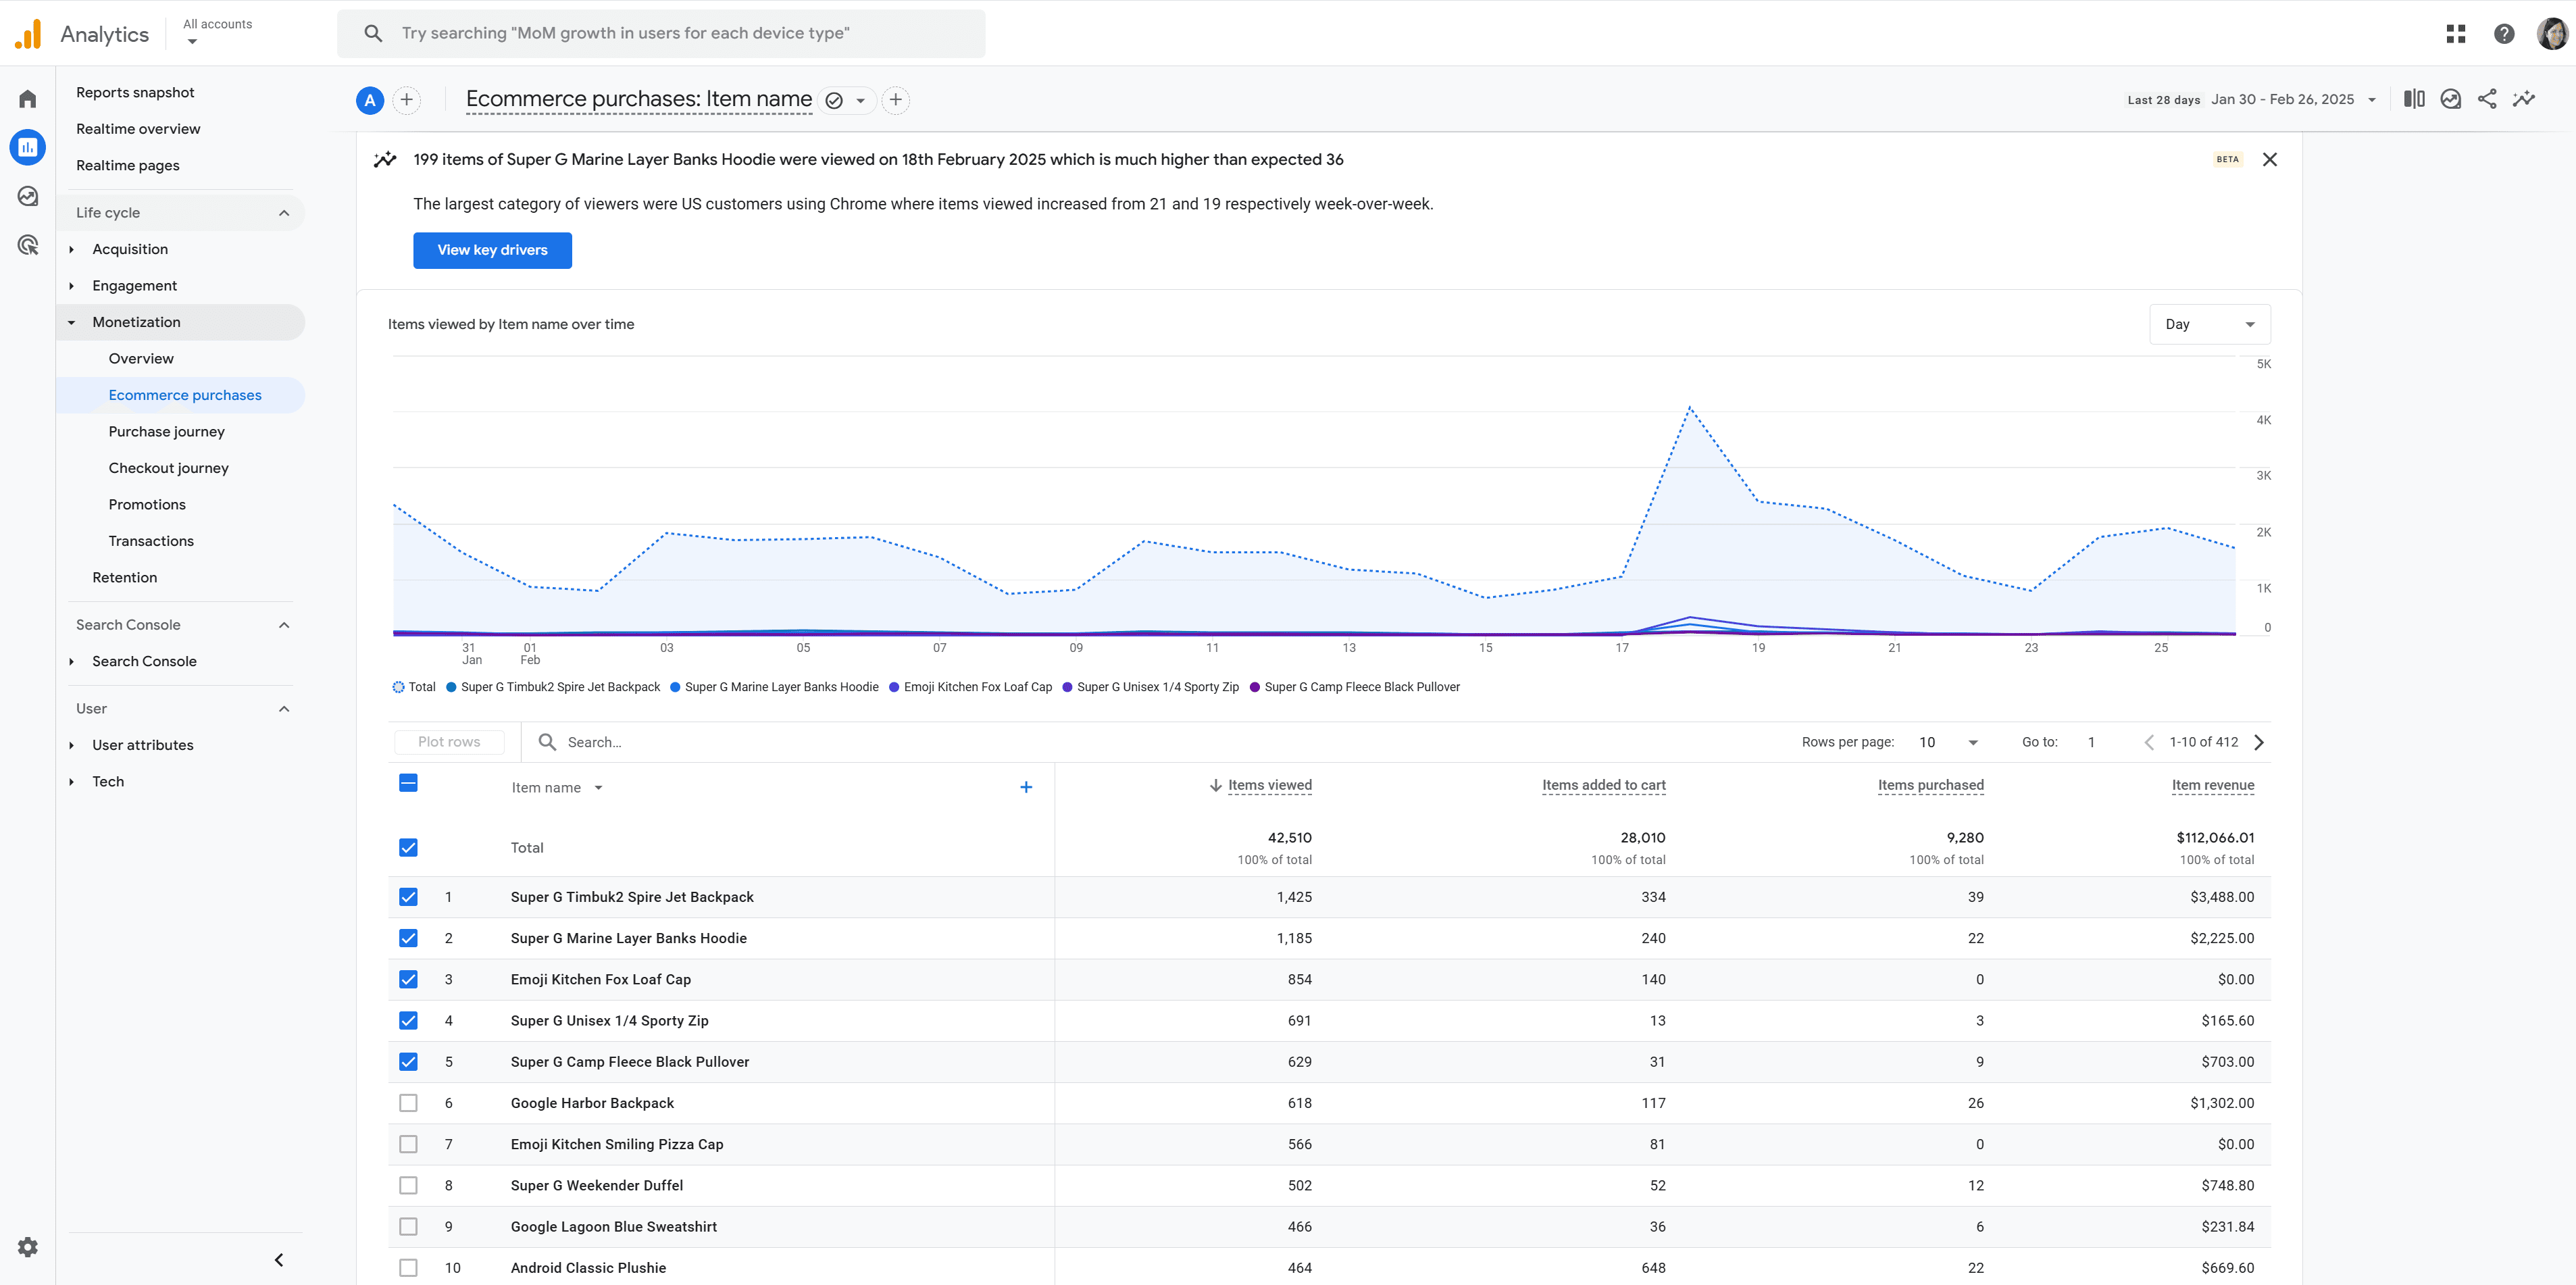The image size is (2576, 1285).
Task: Go to previous table page arrow
Action: pos(2149,742)
